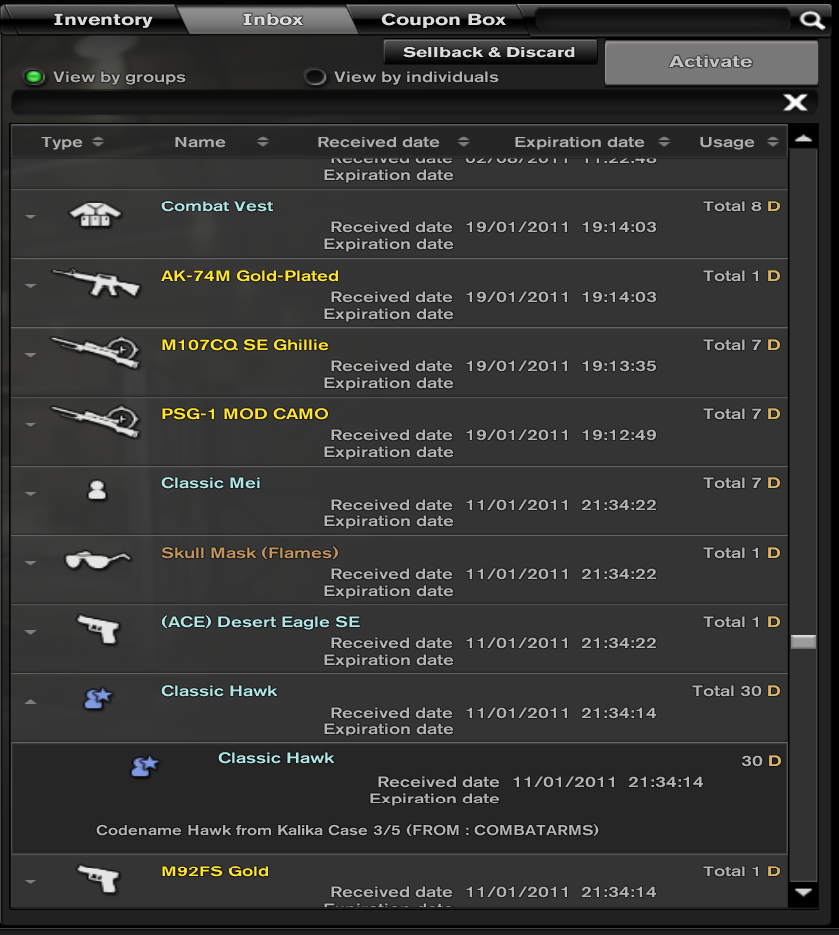Expand the (ACE) Desert Eagle SE group
Screen dimensions: 839x935
(x=30, y=631)
